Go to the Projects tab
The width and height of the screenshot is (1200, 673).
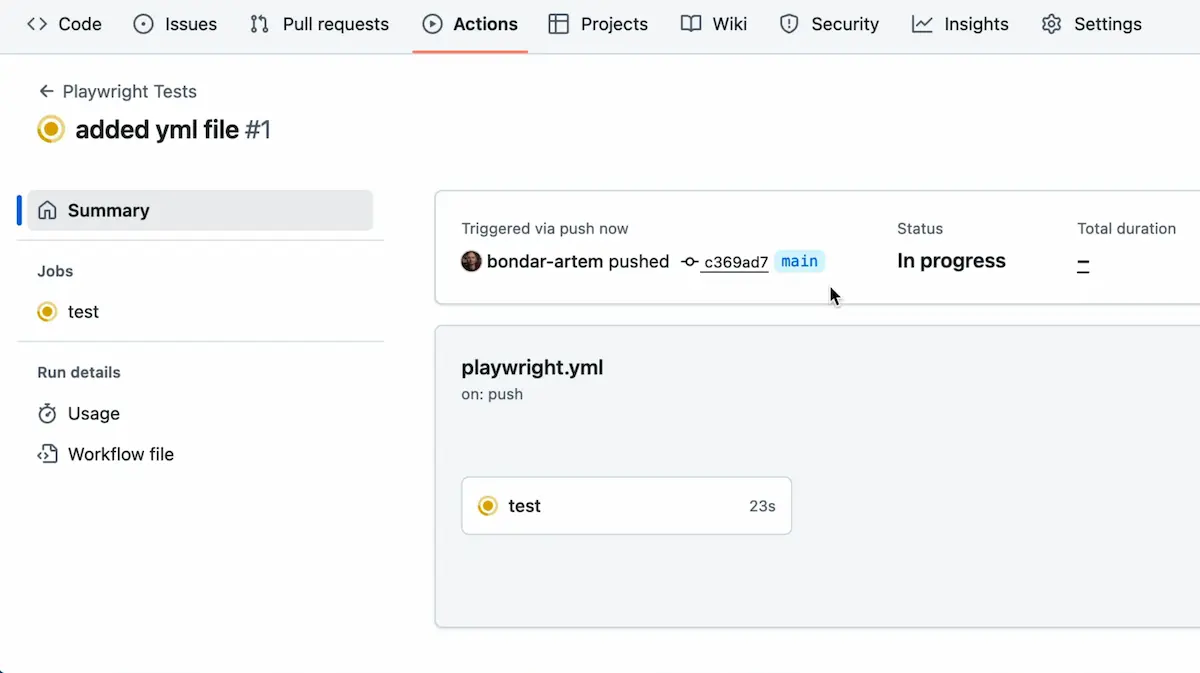click(598, 24)
